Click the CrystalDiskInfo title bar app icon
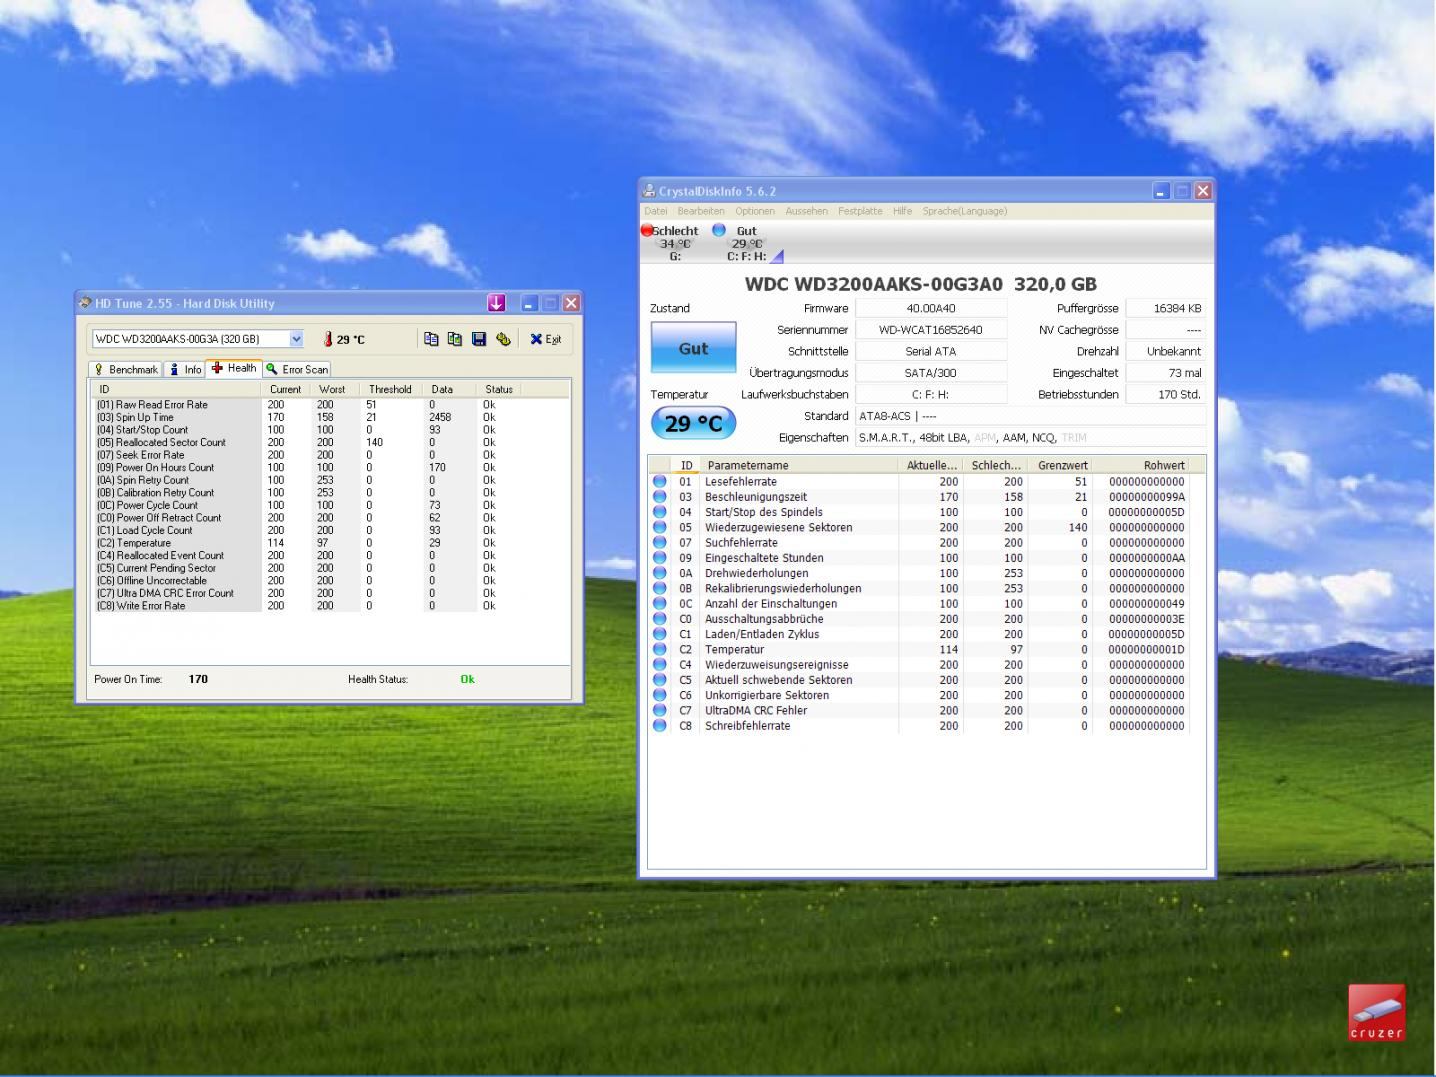This screenshot has width=1436, height=1077. pyautogui.click(x=650, y=191)
